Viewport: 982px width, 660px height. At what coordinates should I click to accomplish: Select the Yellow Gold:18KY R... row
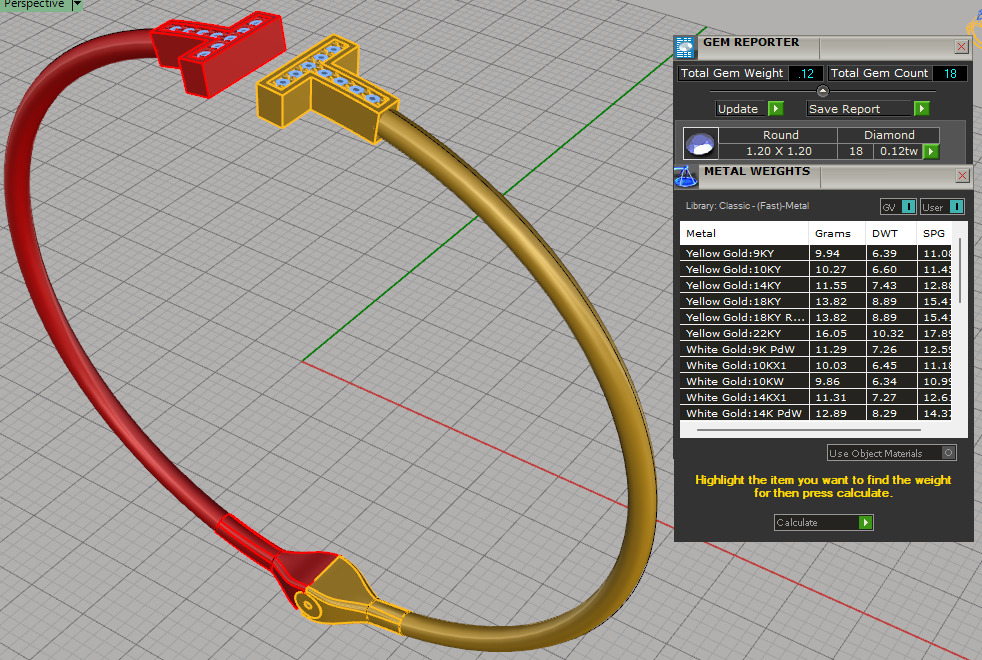tap(816, 317)
